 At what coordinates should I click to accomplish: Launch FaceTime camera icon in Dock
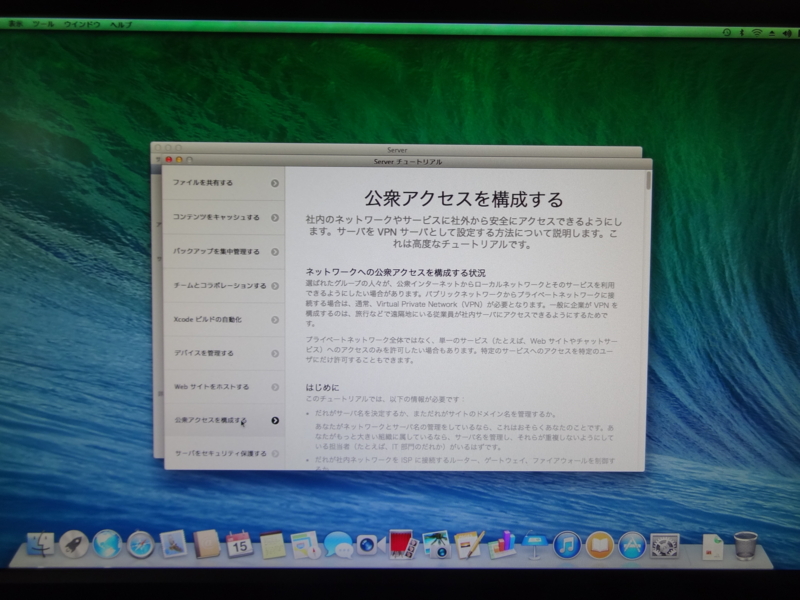[370, 545]
